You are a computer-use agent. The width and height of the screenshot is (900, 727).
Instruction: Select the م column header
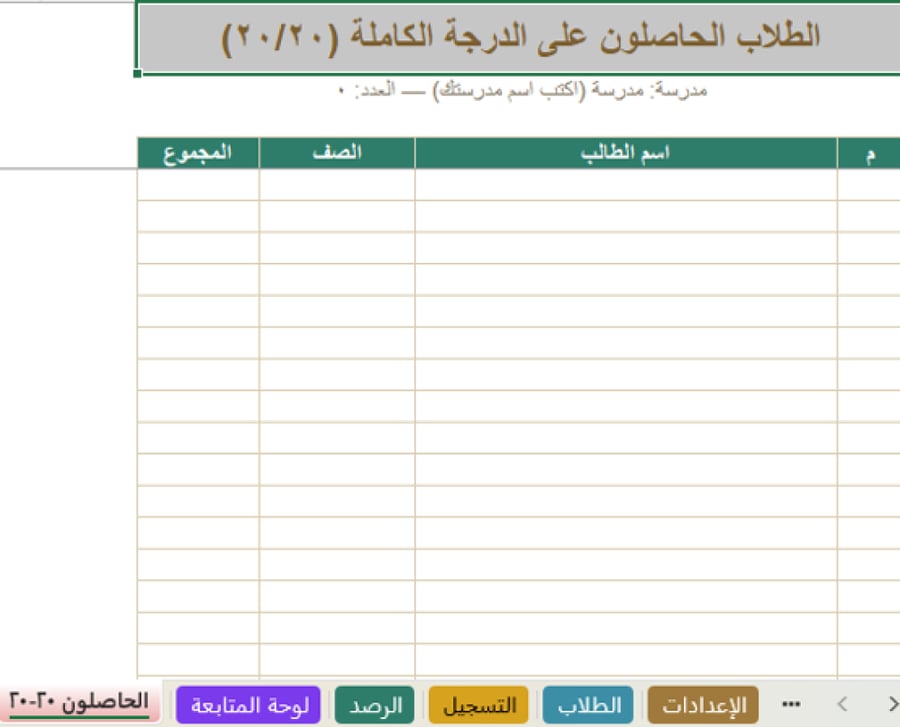pyautogui.click(x=869, y=153)
